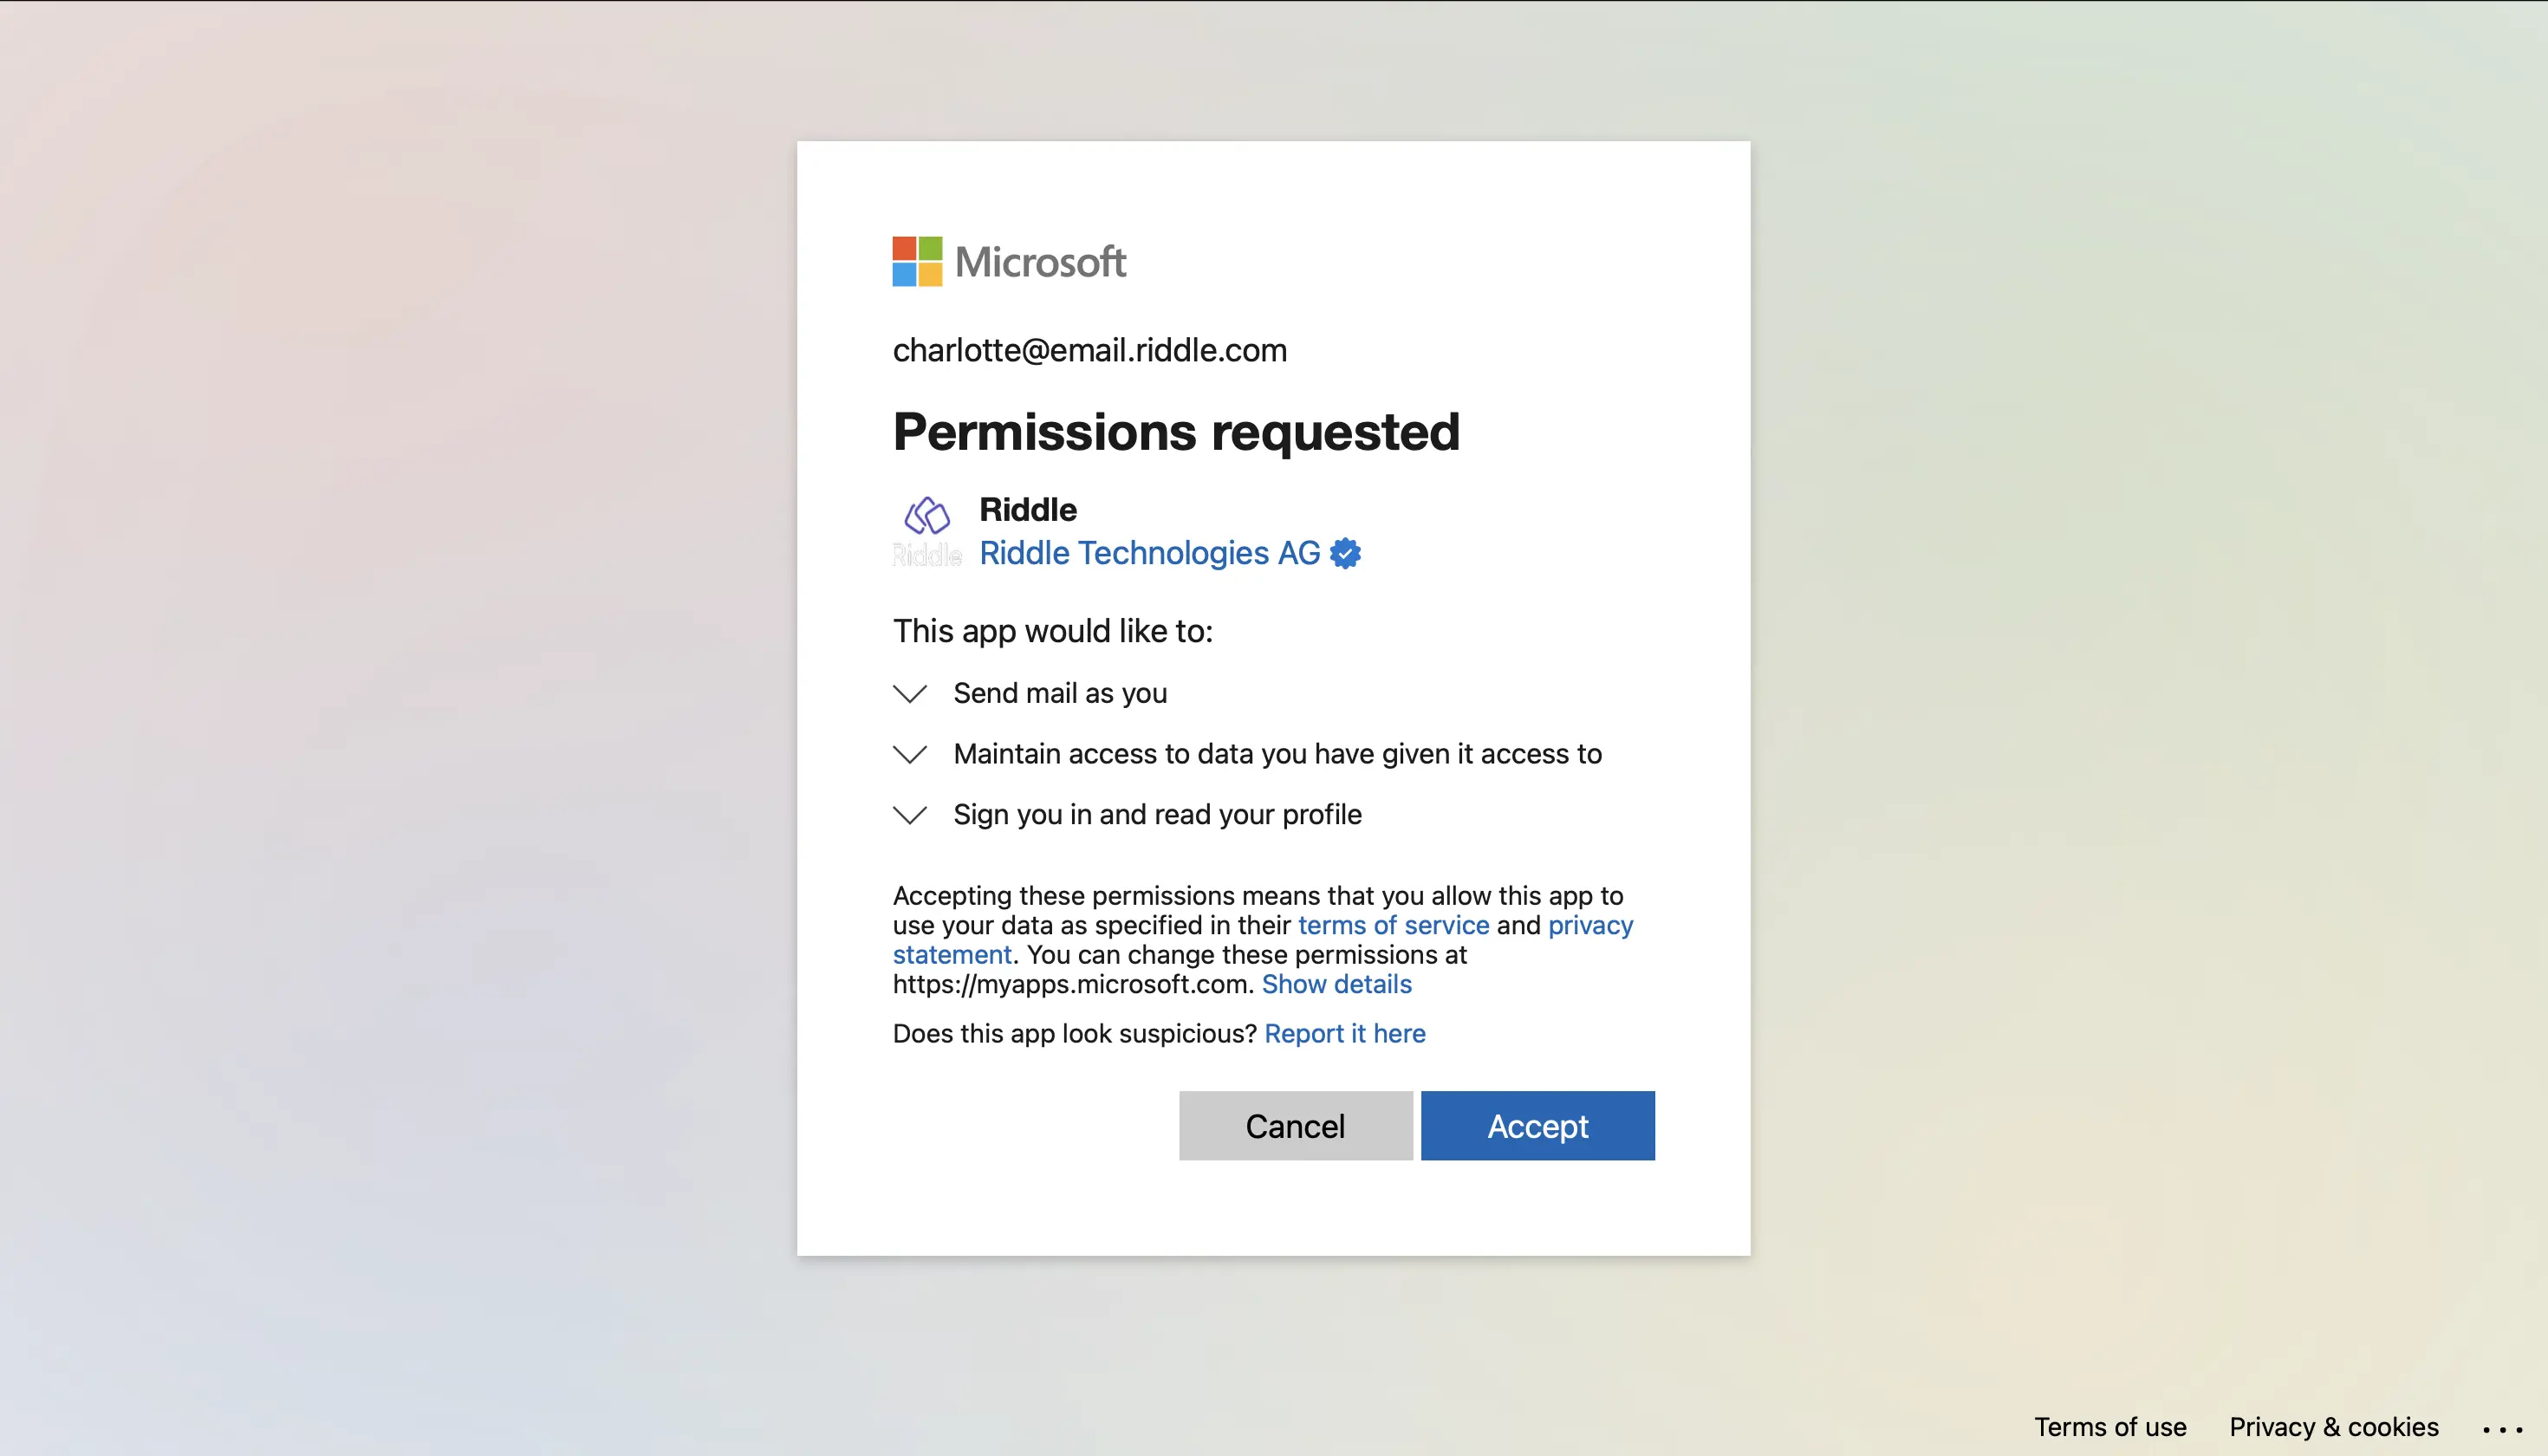Expand Sign you in and read profile chevron
Screen dimensions: 2548x1456
point(909,815)
